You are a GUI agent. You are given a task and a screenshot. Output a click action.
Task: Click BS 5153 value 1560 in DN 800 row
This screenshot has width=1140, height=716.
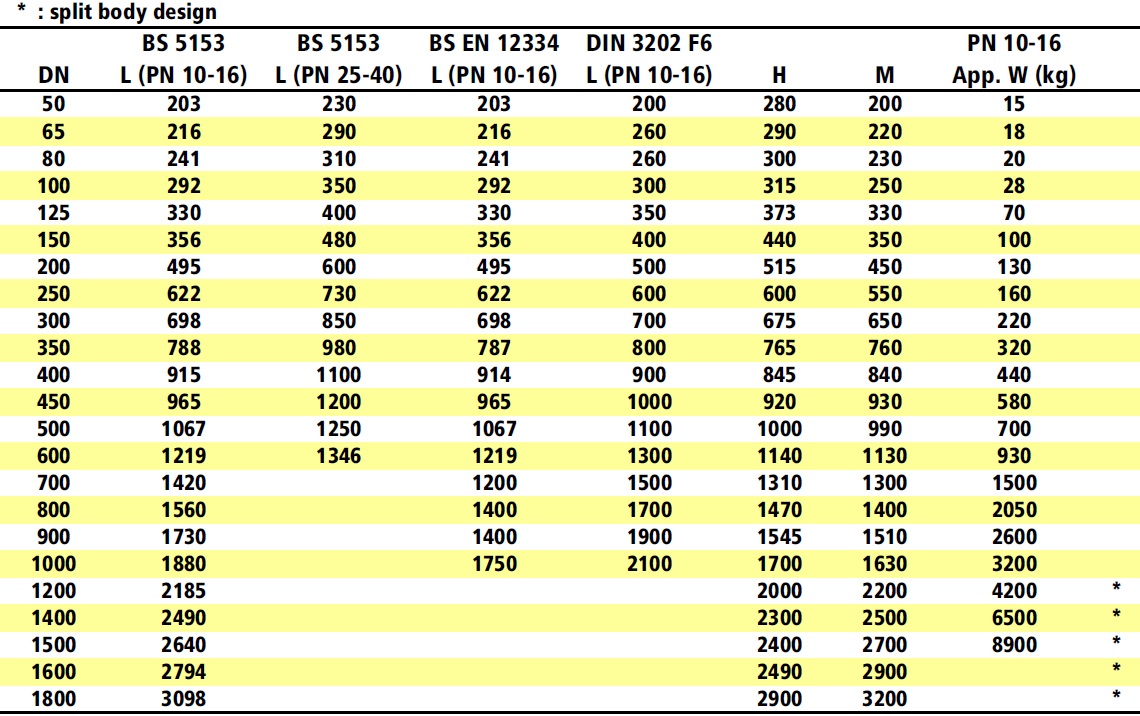183,510
